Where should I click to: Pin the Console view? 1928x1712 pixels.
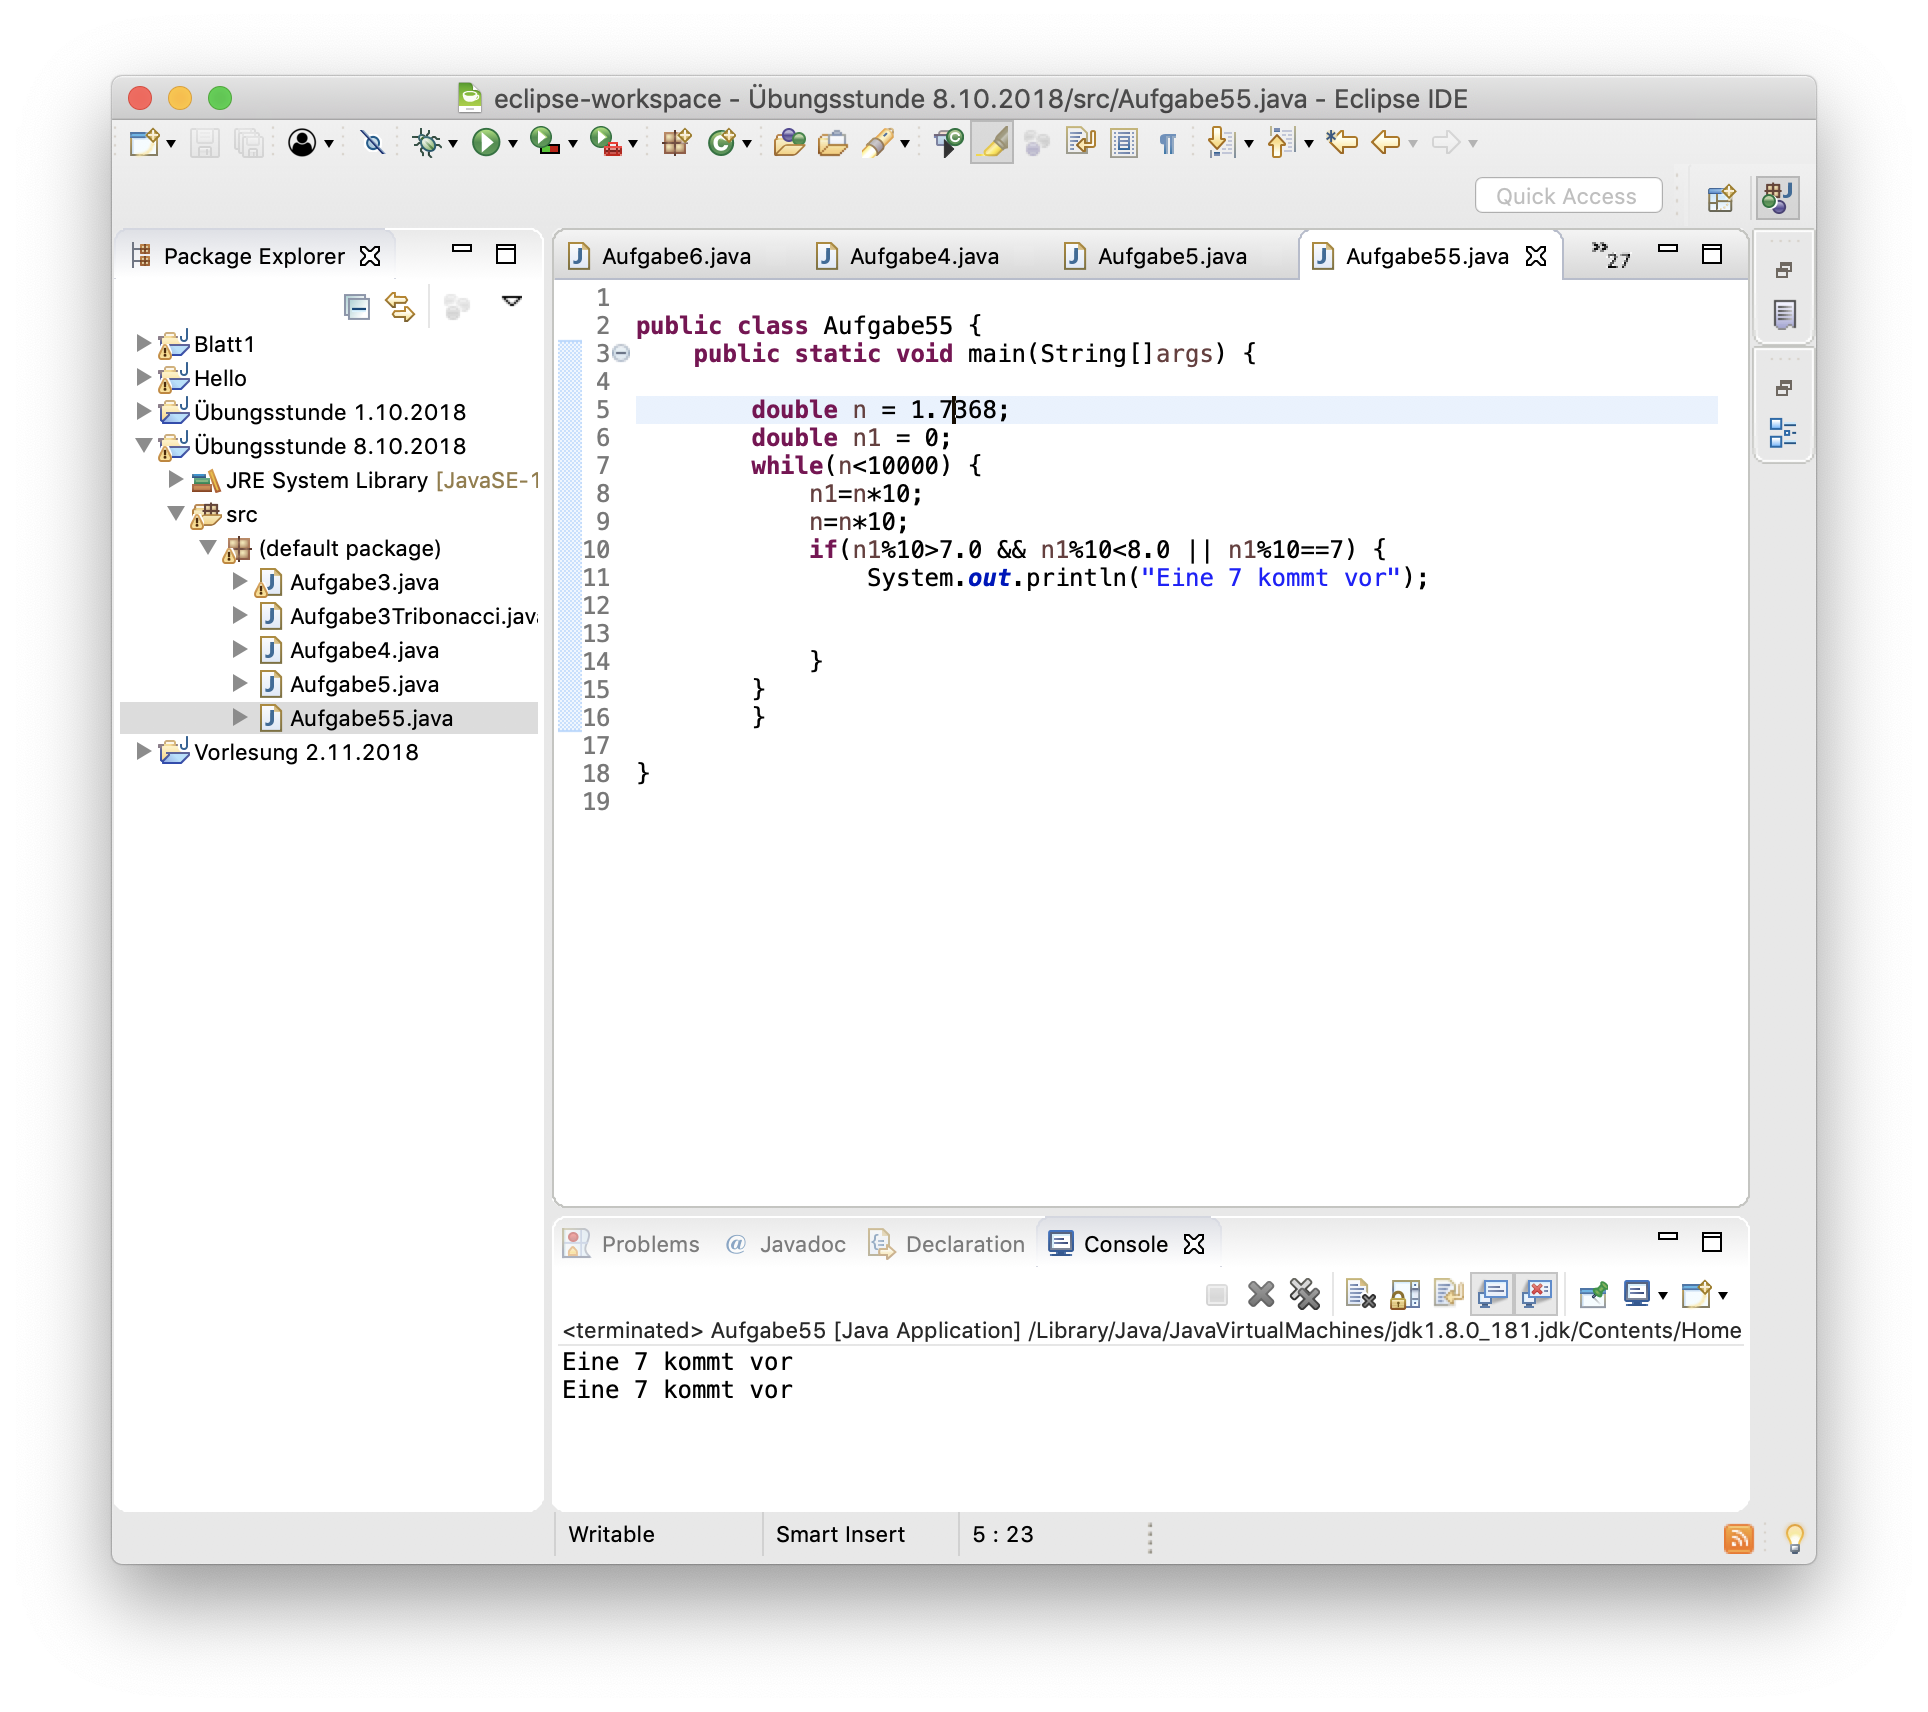pos(1594,1294)
